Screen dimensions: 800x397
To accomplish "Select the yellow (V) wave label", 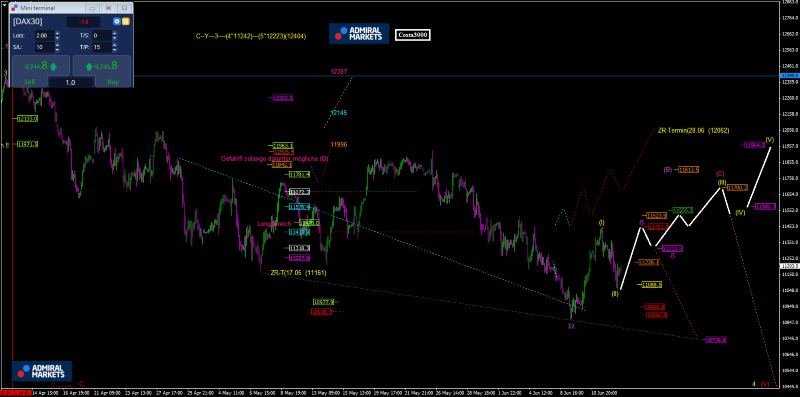I will (x=769, y=140).
